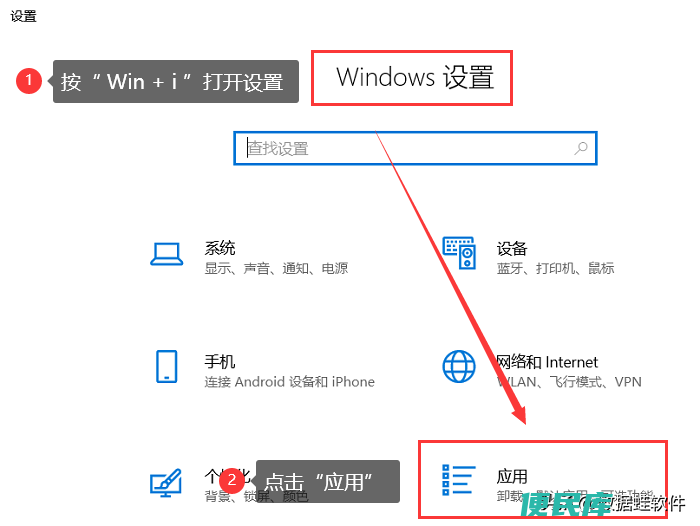Open the 系统 settings category
Screen dimensions: 700x526
click(220, 248)
